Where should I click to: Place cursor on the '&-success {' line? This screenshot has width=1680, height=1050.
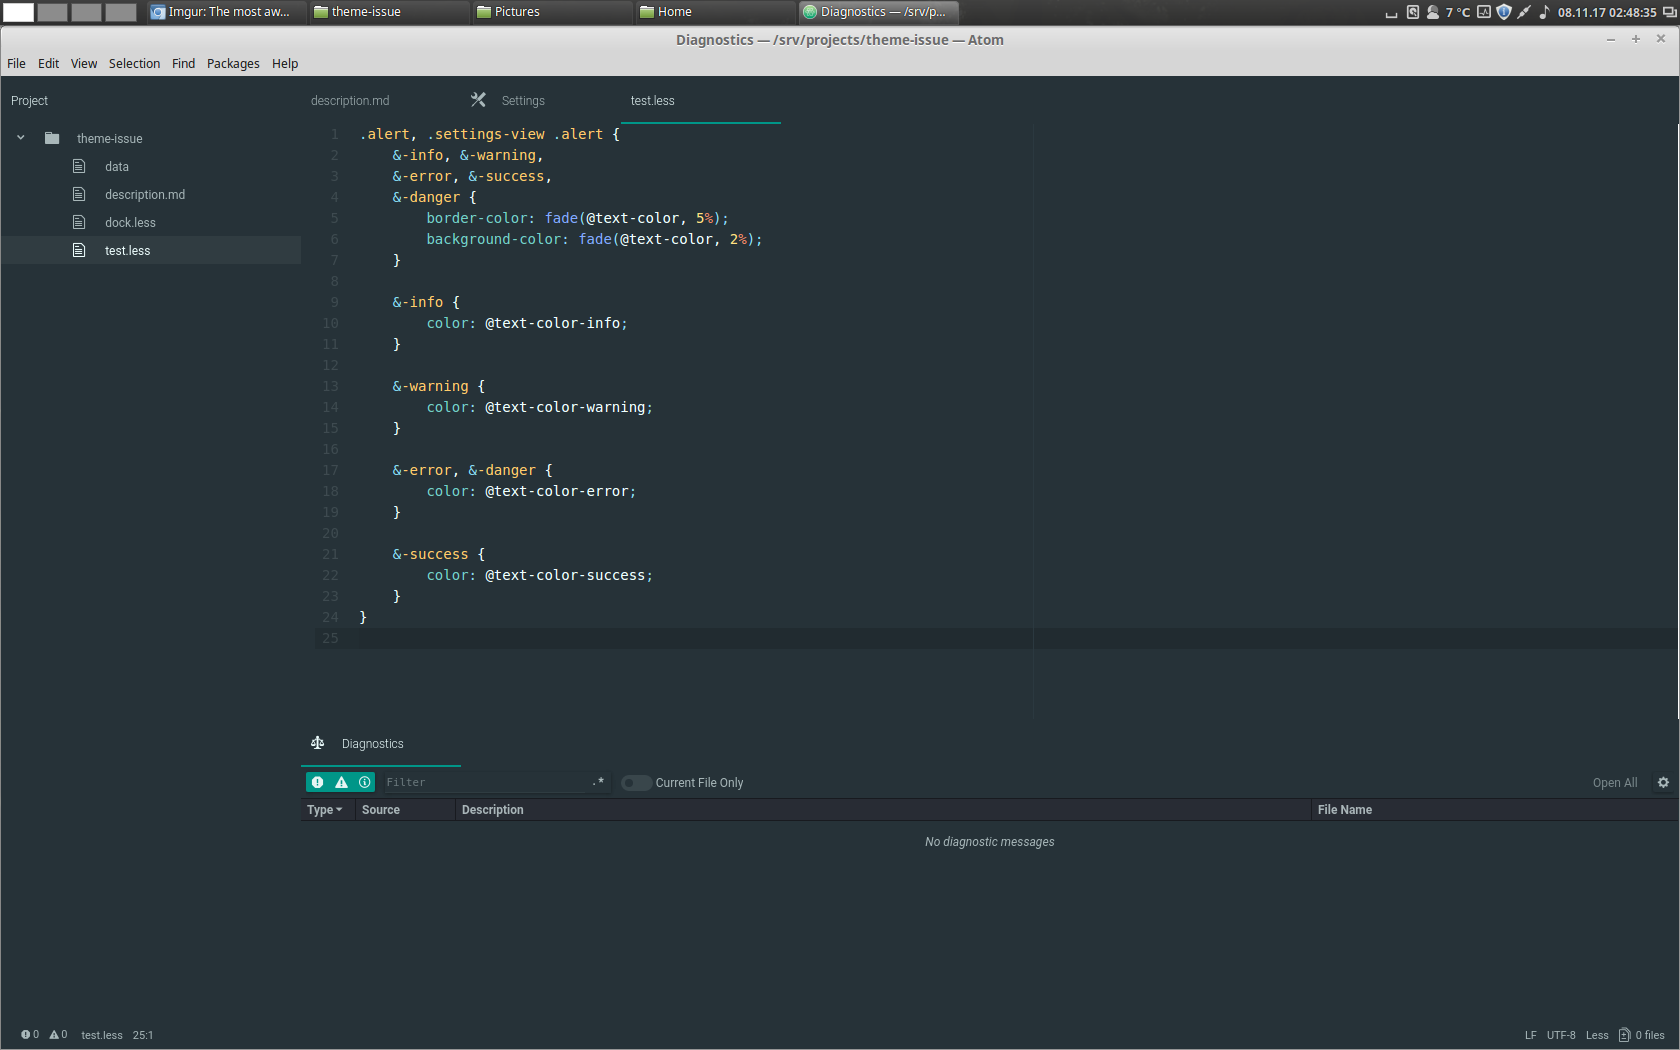438,554
